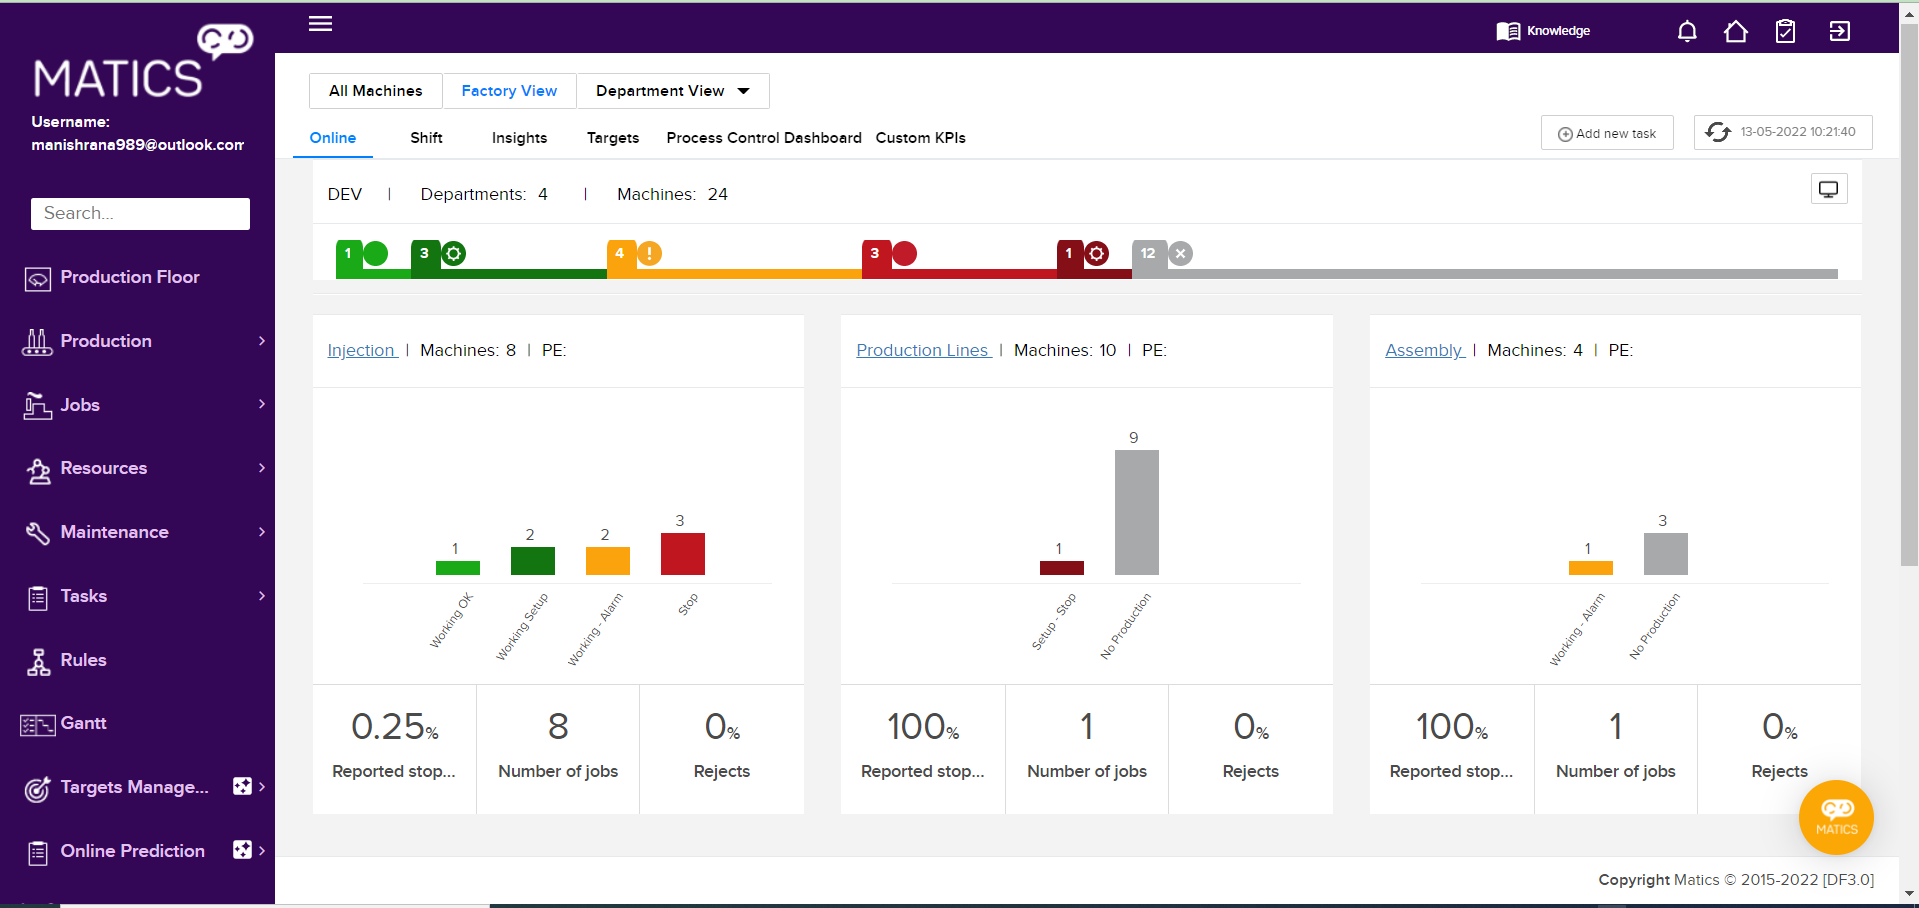Image resolution: width=1919 pixels, height=908 pixels.
Task: Open the Injection department link
Action: (361, 350)
